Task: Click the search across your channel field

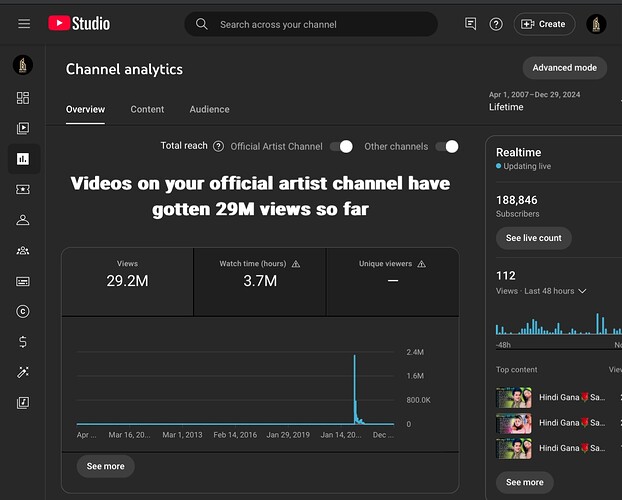Action: (311, 24)
